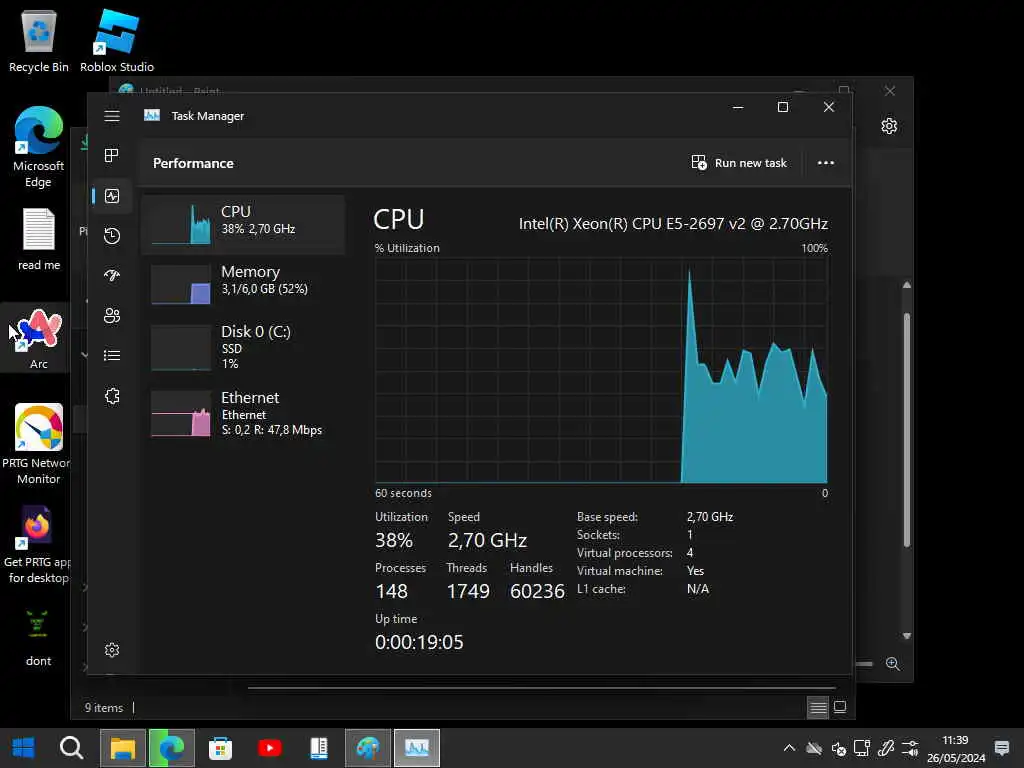Click the Handles value 60236

click(x=537, y=592)
